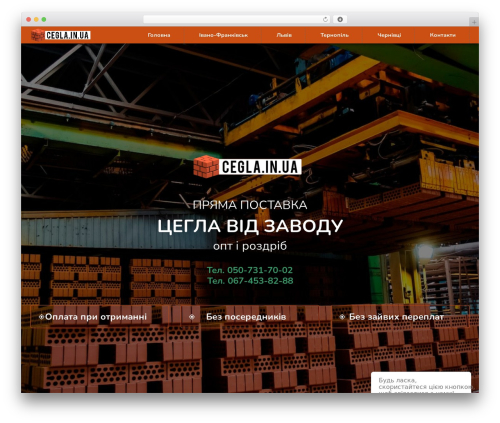Go to Івано-Франківськ page
The width and height of the screenshot is (500, 423).
pos(223,35)
